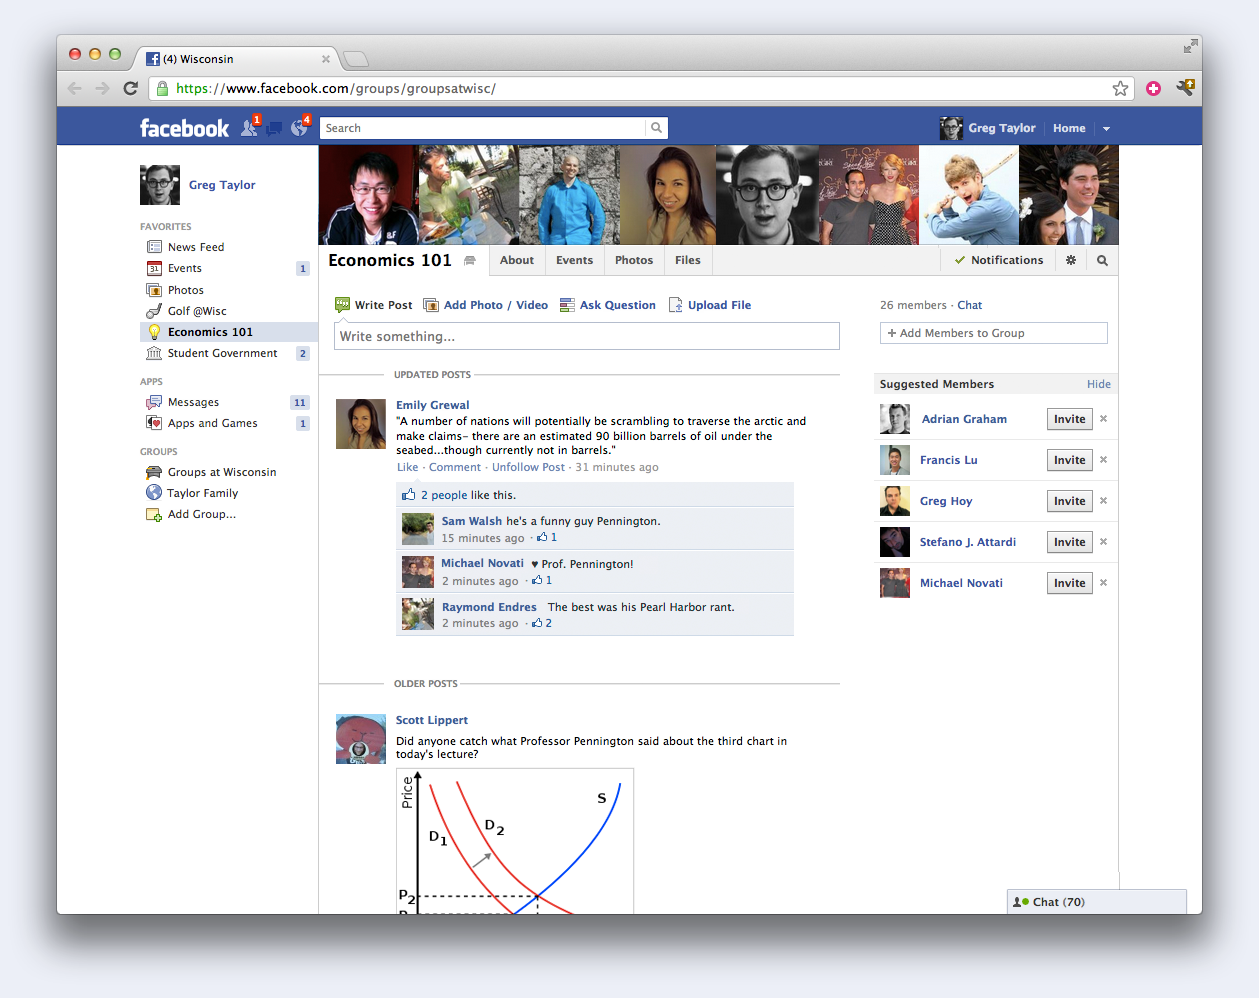Open the globe notifications icon
This screenshot has height=998, width=1259.
299,128
